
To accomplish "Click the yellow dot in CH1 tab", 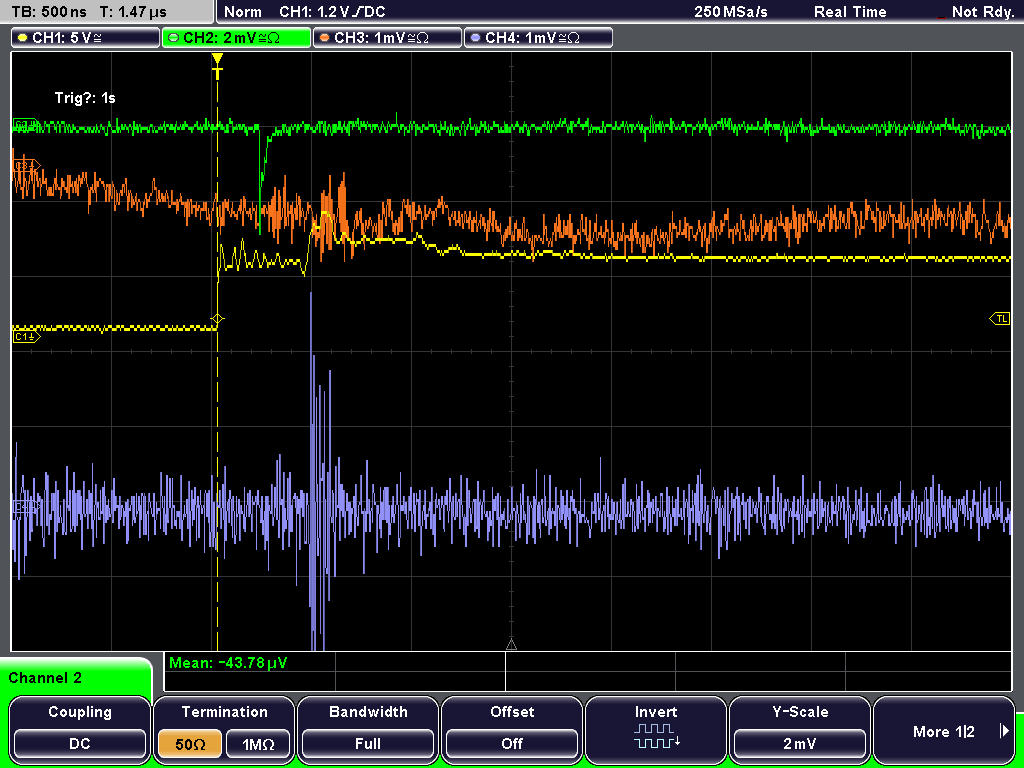I will click(x=22, y=38).
